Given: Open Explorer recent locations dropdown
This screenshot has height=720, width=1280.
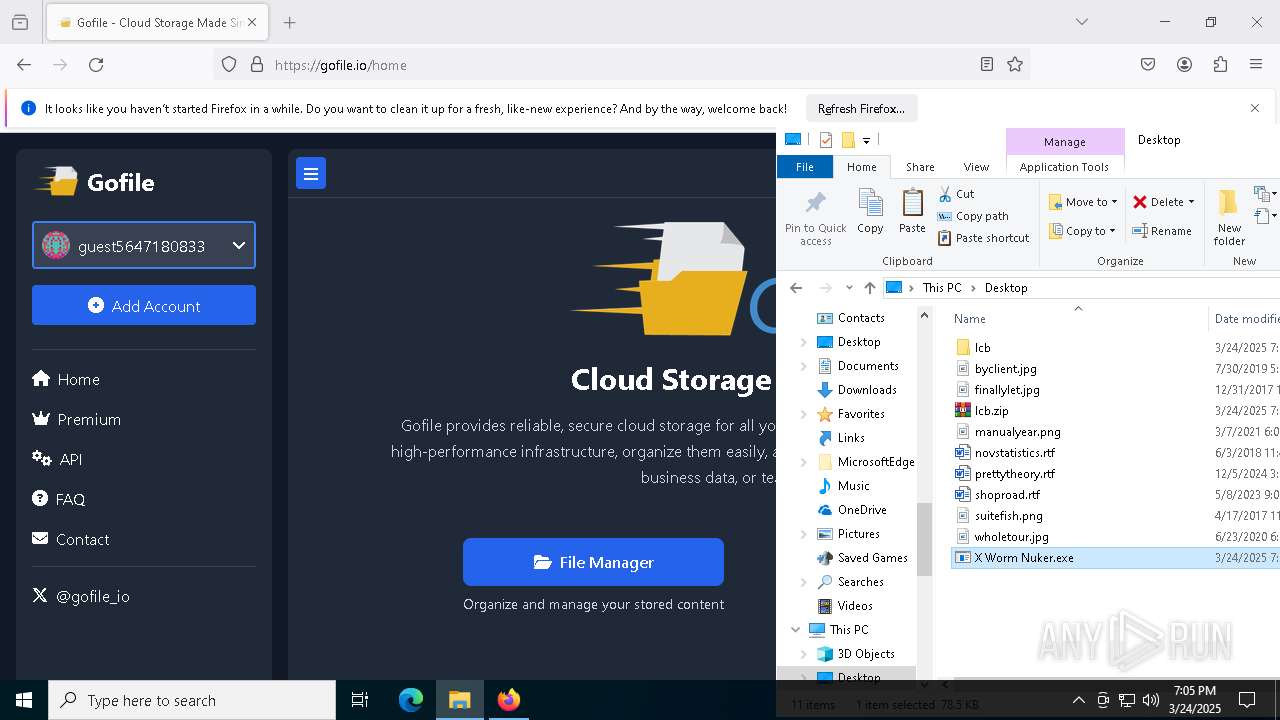Looking at the screenshot, I should [x=849, y=288].
